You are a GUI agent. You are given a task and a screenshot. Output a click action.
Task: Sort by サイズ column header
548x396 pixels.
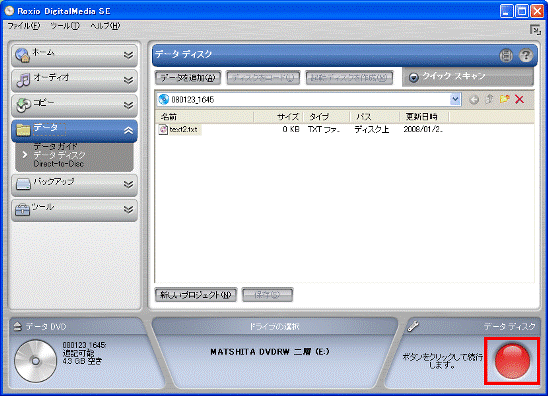click(278, 116)
